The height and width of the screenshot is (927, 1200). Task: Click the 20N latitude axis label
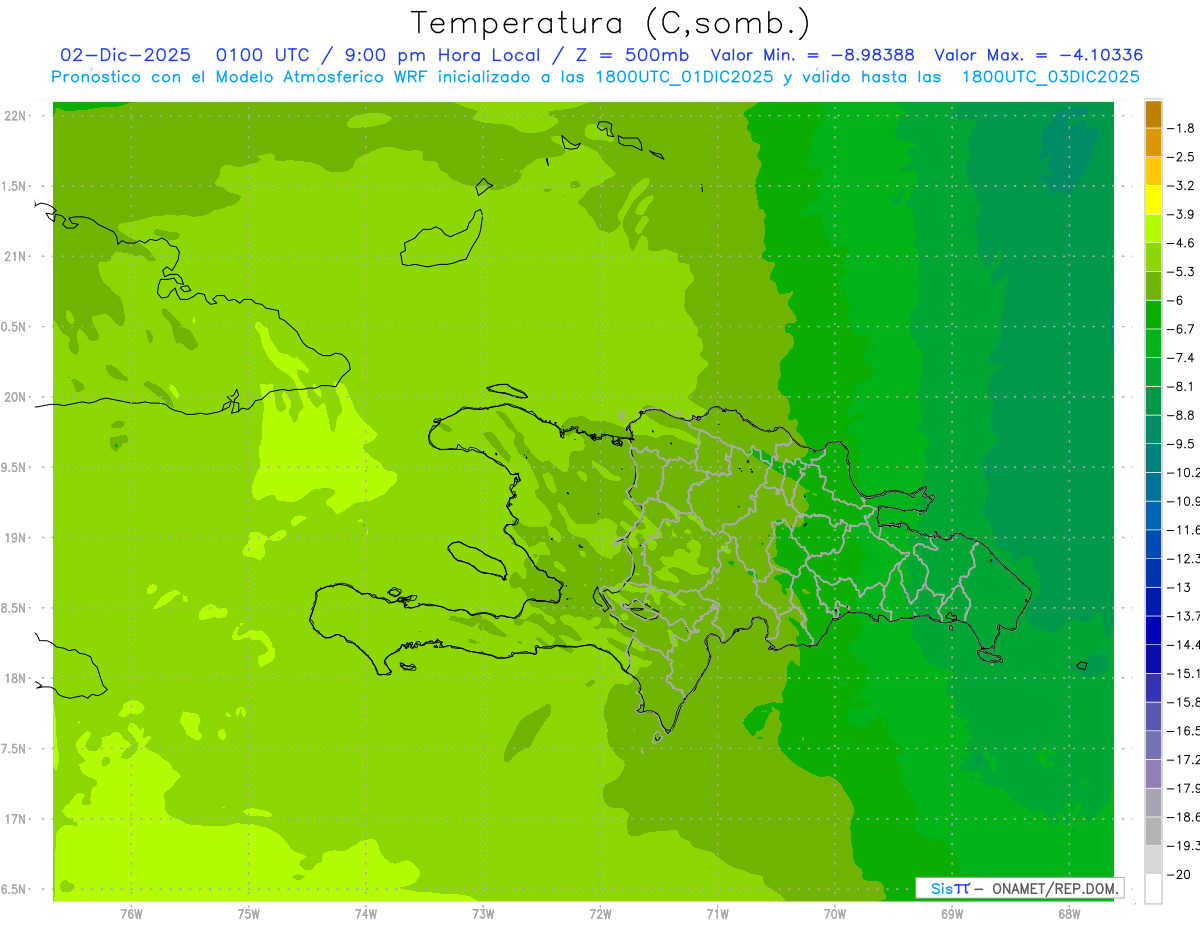pos(17,397)
